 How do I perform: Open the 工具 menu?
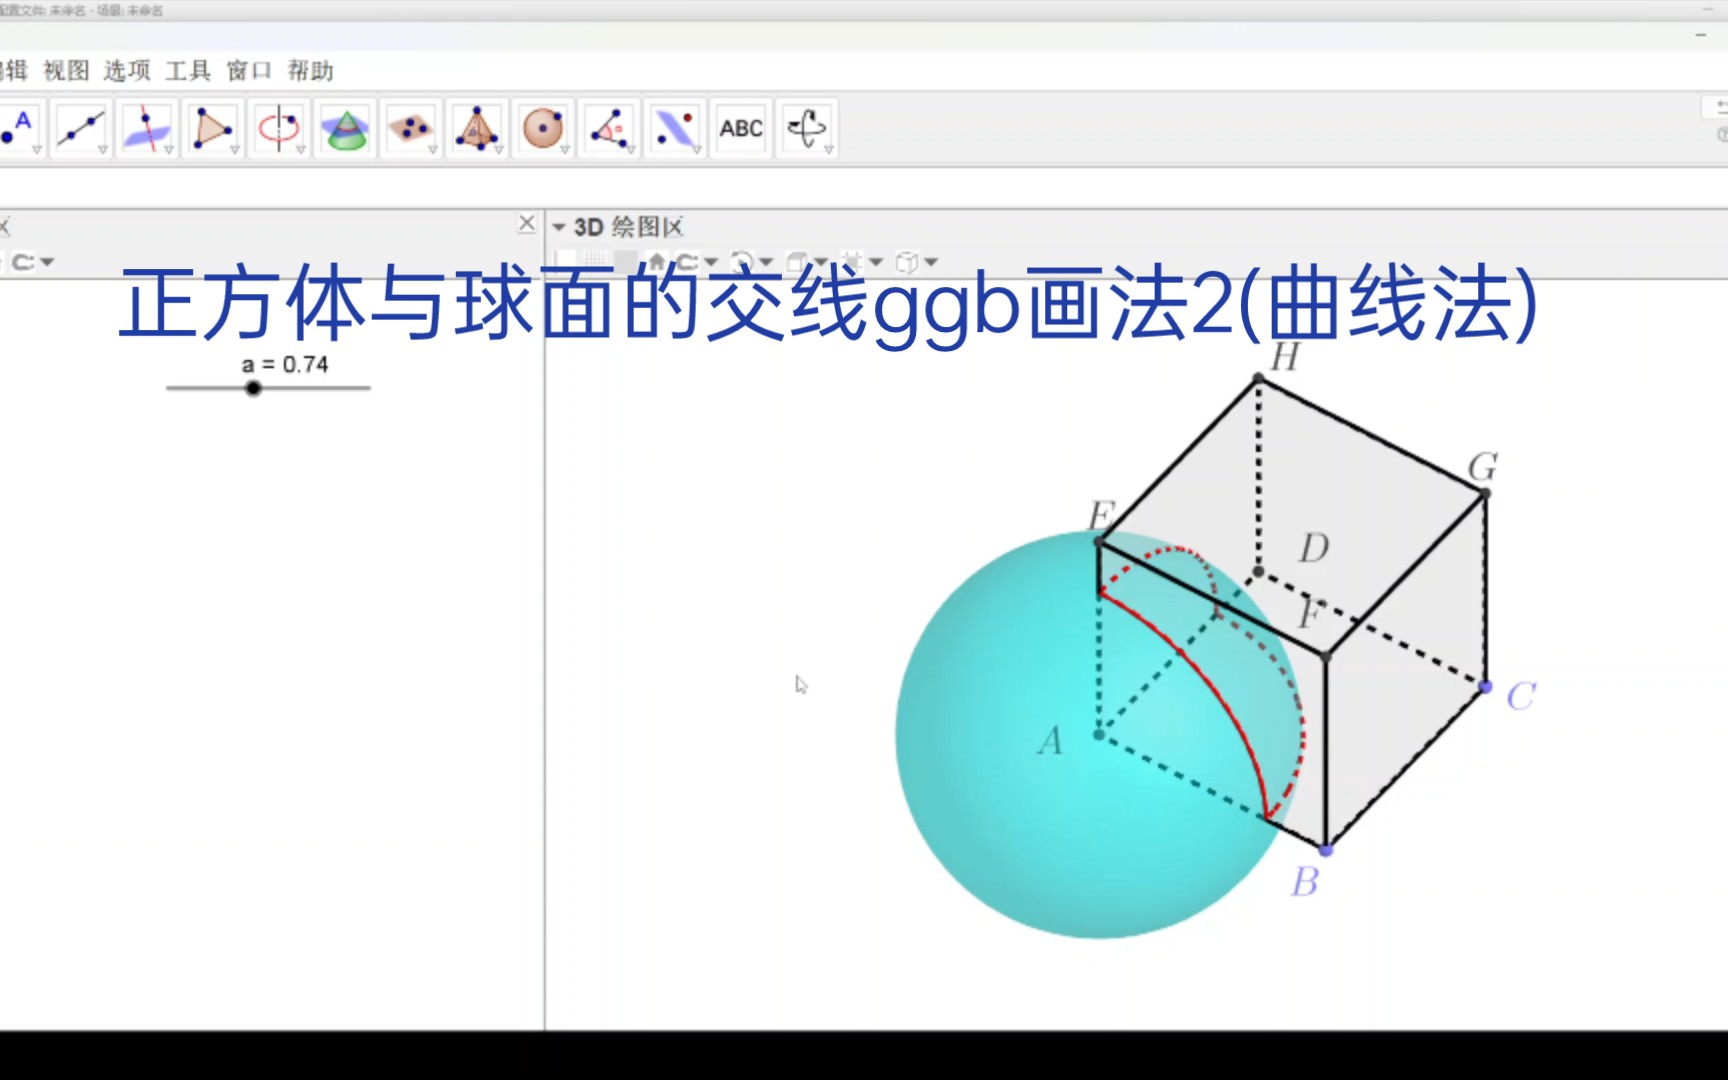(186, 71)
